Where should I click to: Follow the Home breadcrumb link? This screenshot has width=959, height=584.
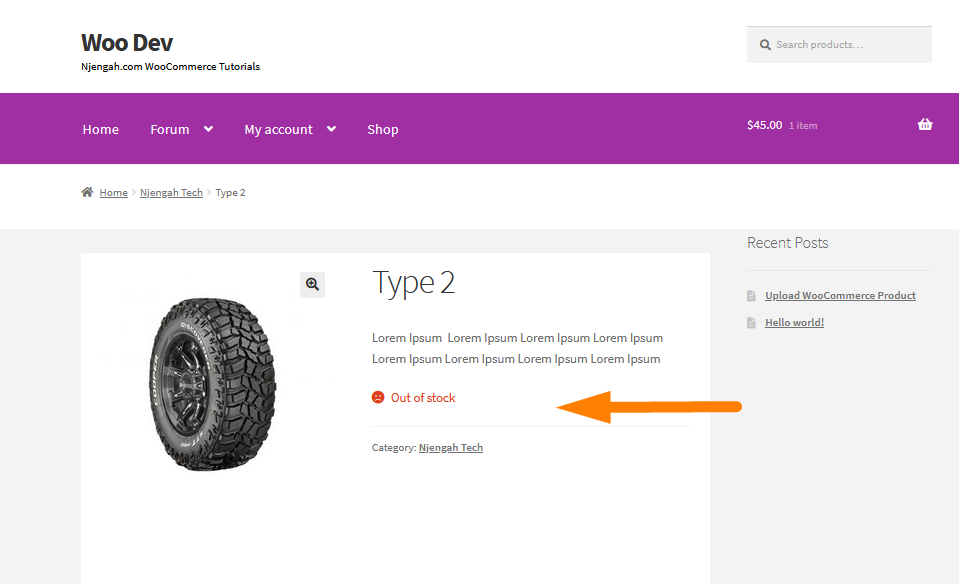tap(114, 193)
